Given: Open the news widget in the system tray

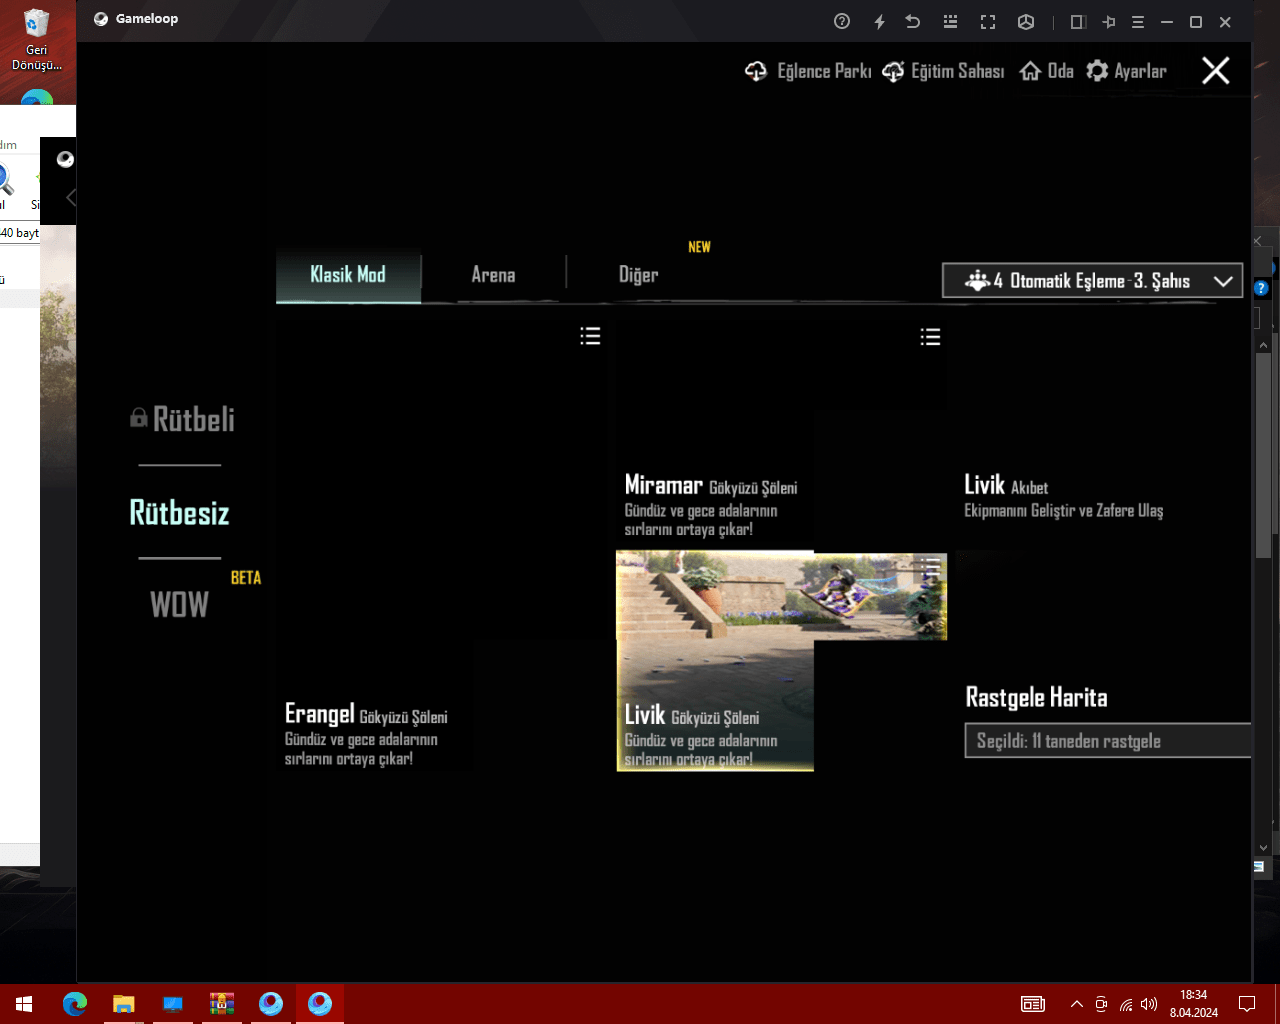Looking at the screenshot, I should point(1033,1004).
